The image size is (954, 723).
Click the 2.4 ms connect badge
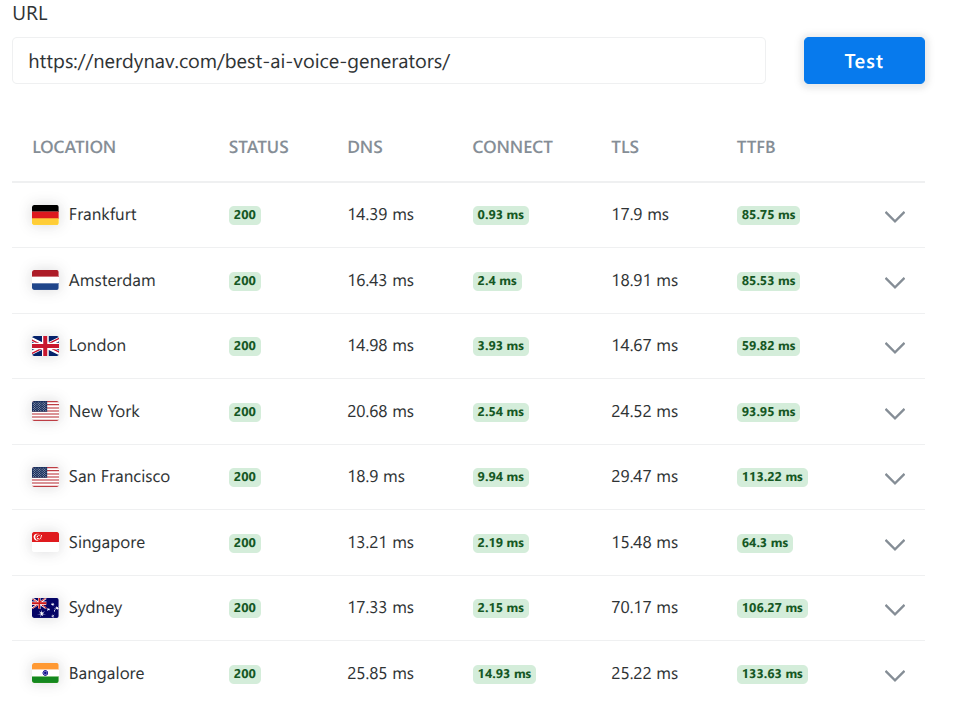pyautogui.click(x=497, y=281)
